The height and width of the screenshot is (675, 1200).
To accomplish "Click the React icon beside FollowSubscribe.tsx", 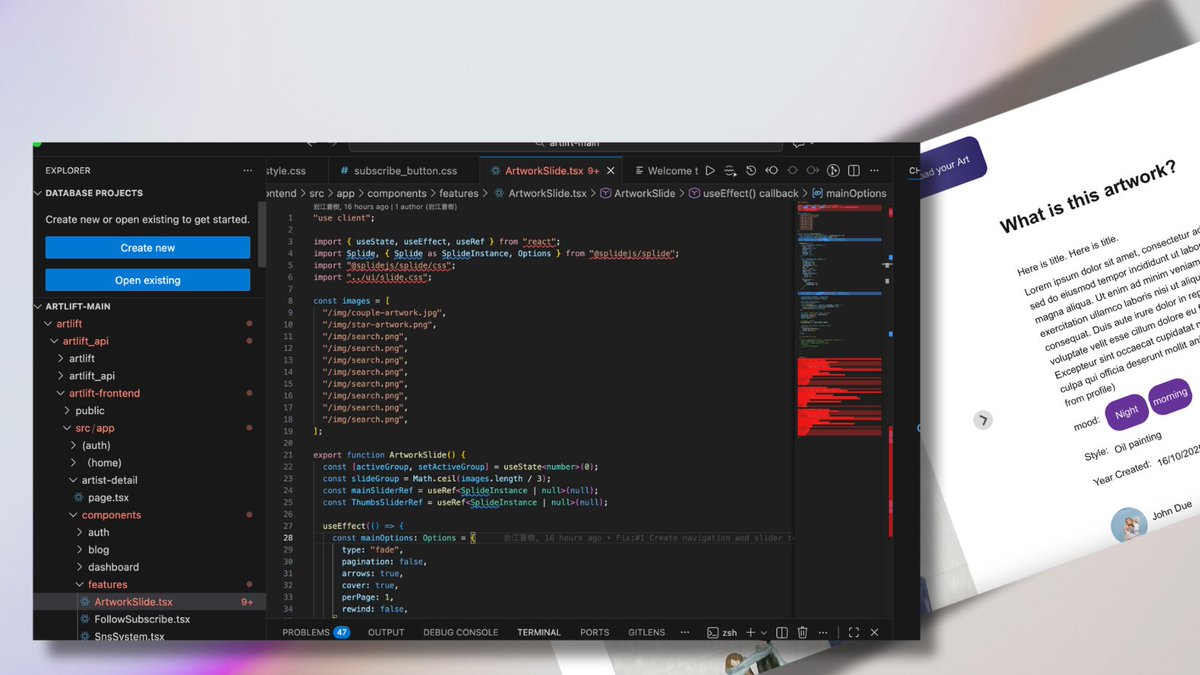I will 85,619.
